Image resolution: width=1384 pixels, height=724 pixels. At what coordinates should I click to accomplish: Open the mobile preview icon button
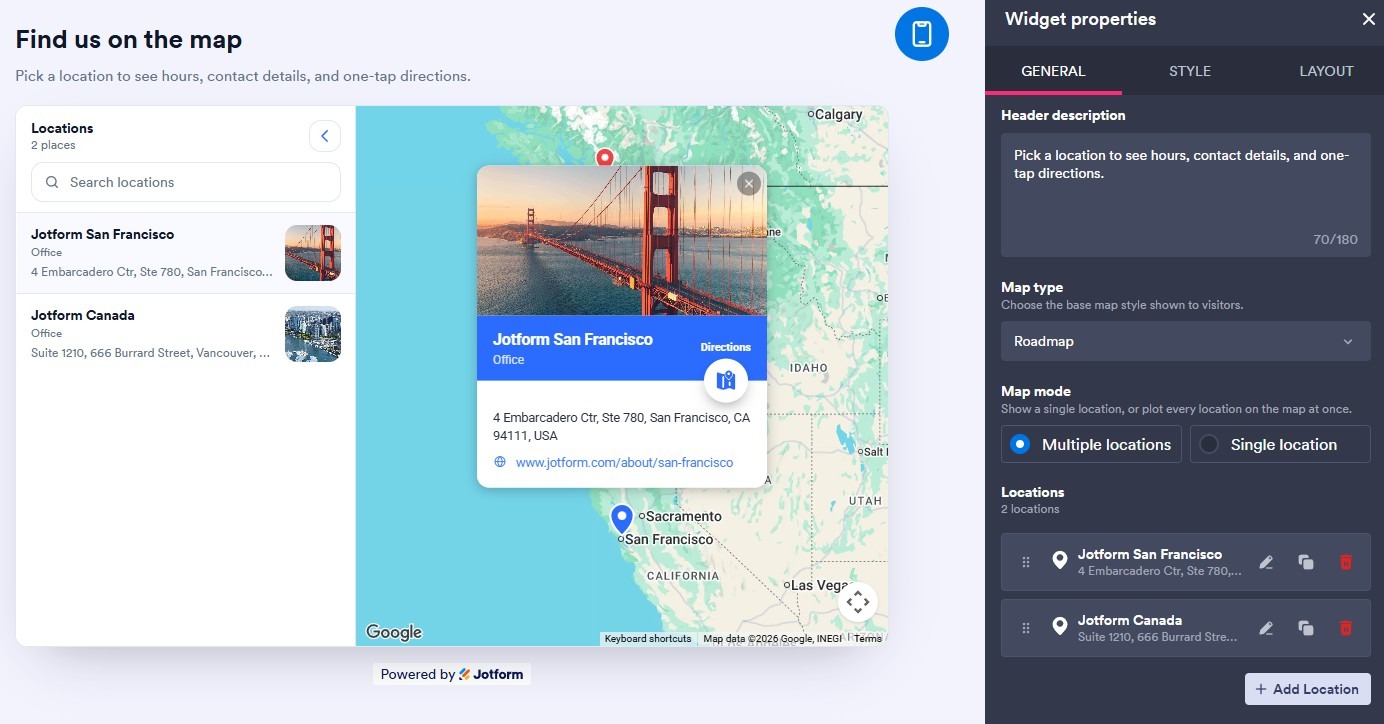921,34
